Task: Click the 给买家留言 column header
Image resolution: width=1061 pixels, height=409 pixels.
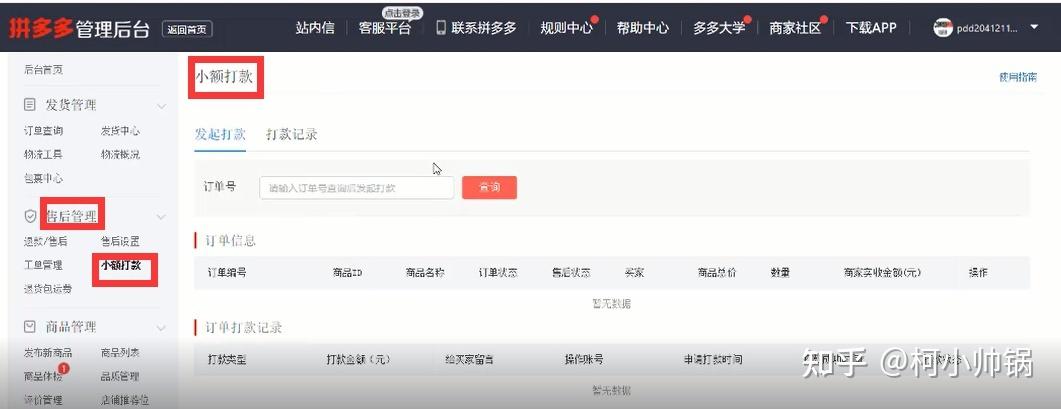Action: click(470, 360)
